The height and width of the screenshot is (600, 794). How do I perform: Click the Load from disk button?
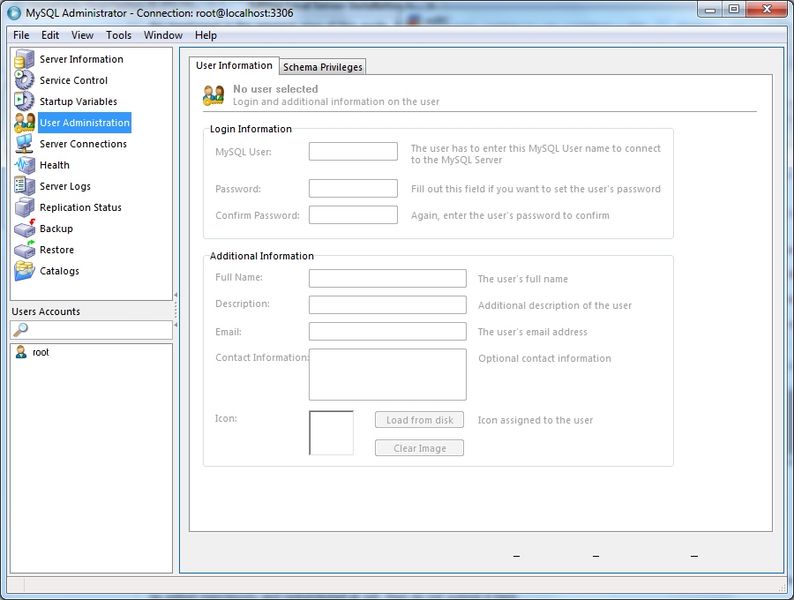point(419,420)
